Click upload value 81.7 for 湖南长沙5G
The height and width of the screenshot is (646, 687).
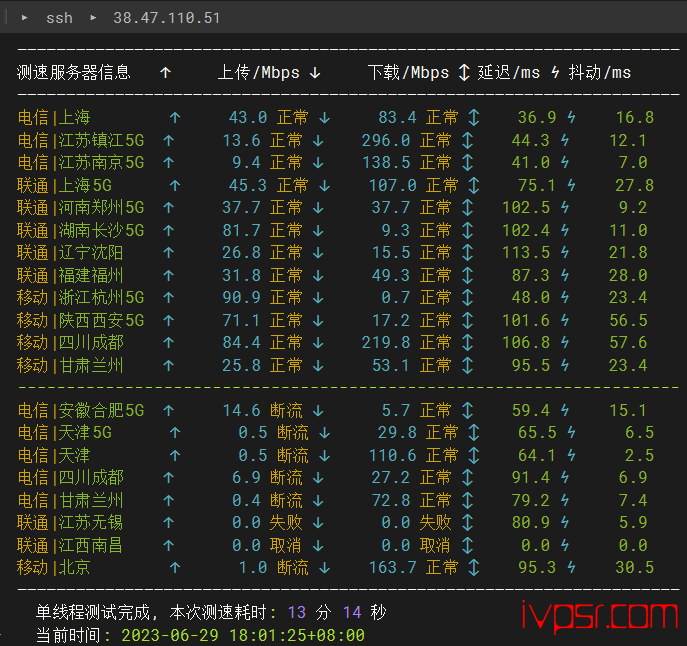(241, 231)
